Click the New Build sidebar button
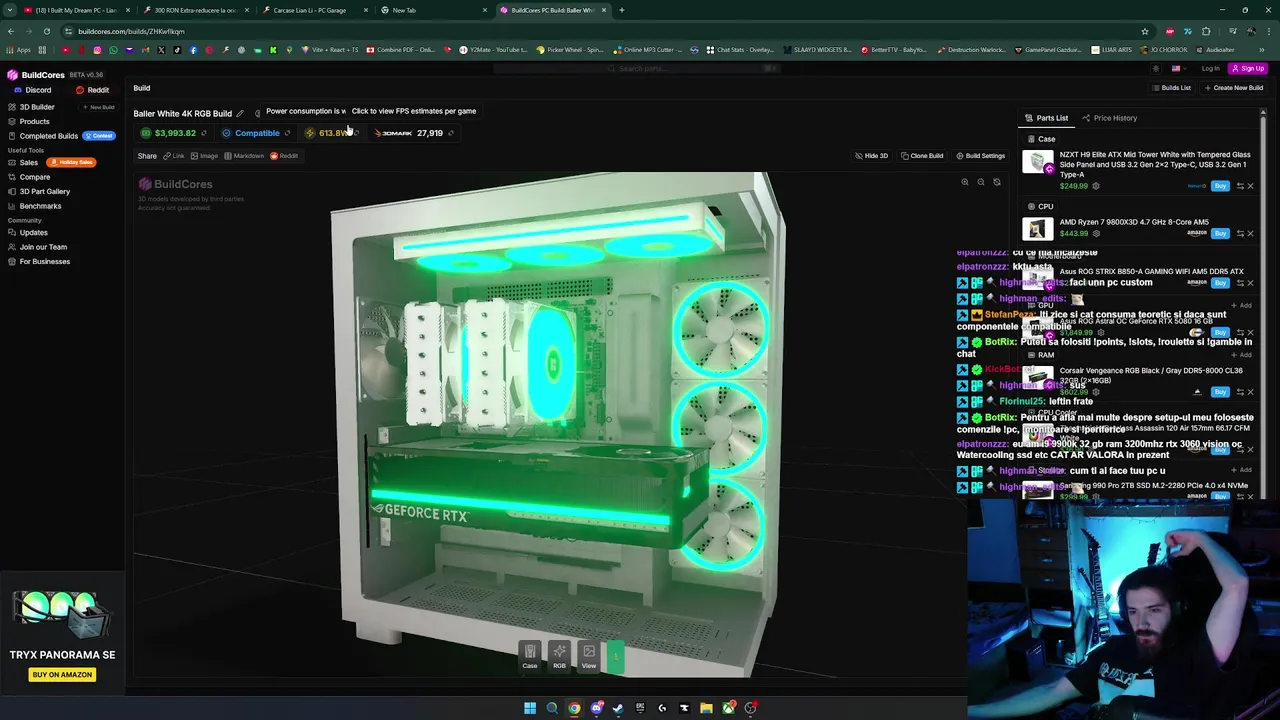This screenshot has height=720, width=1280. point(99,107)
